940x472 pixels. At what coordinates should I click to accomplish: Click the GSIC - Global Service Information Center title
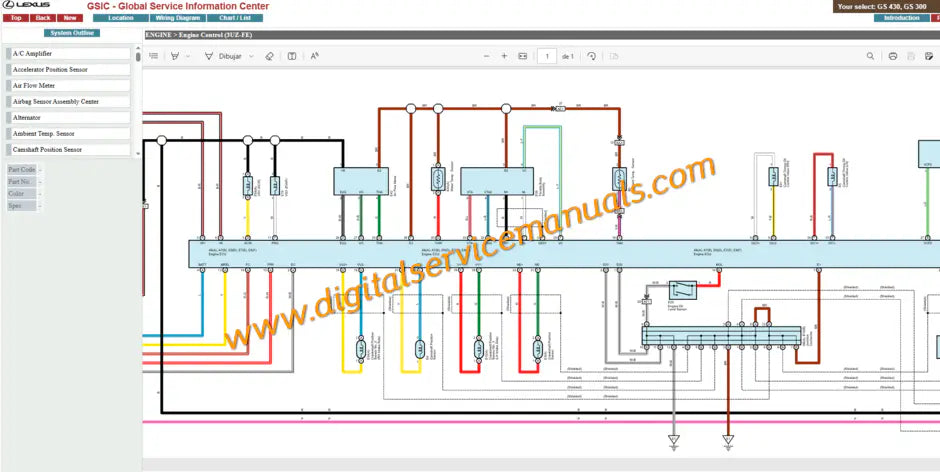pos(178,6)
